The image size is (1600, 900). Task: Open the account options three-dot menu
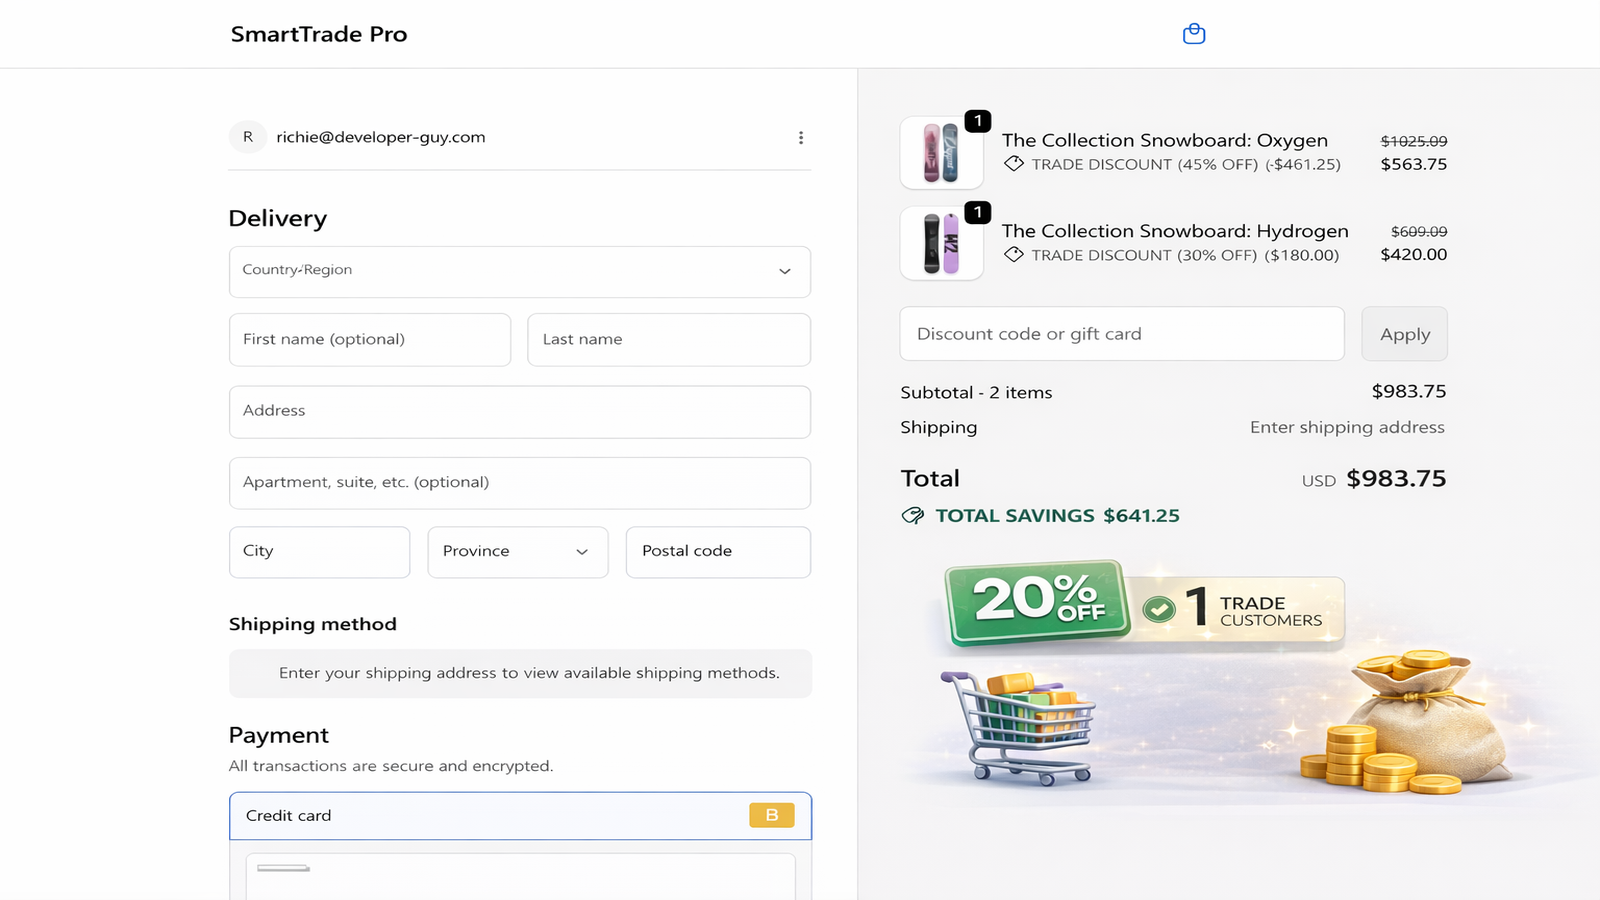tap(801, 137)
